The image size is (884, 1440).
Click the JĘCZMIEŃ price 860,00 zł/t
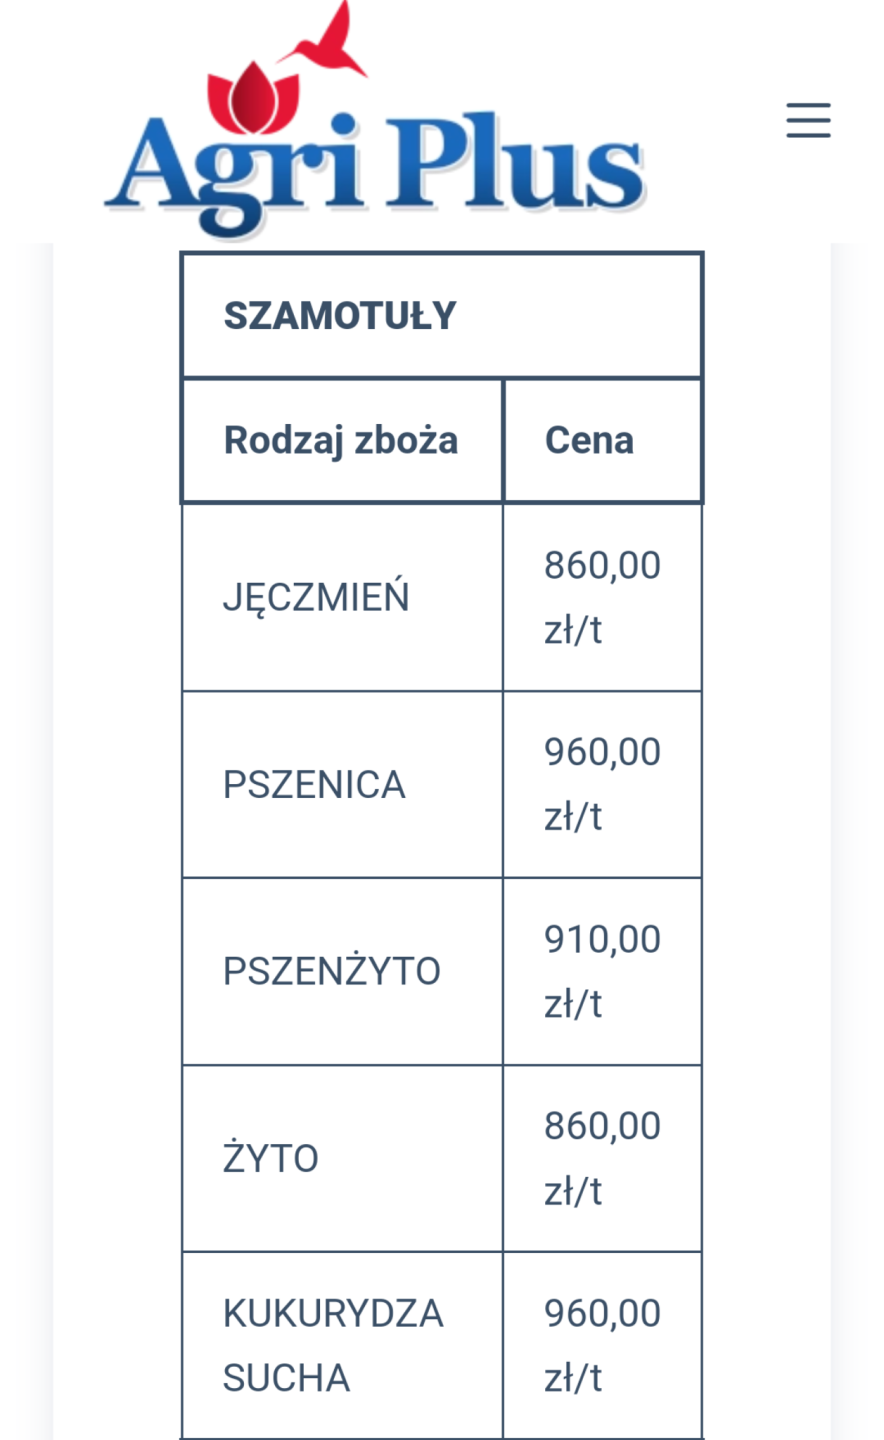point(602,597)
